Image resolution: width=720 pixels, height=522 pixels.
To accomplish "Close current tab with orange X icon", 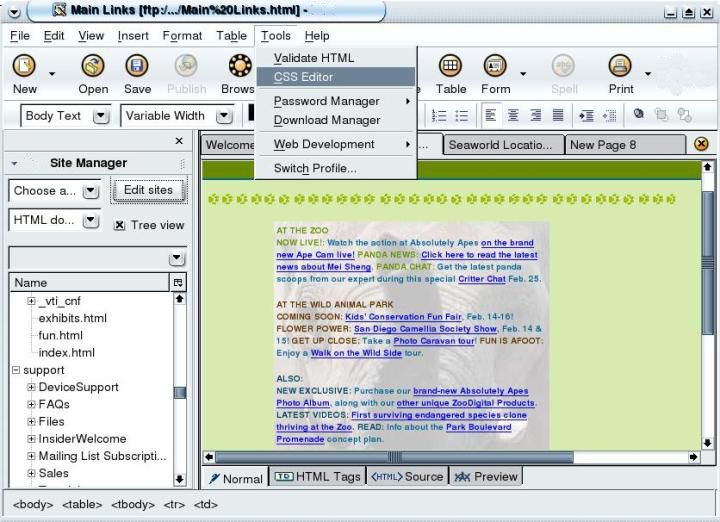I will (701, 144).
